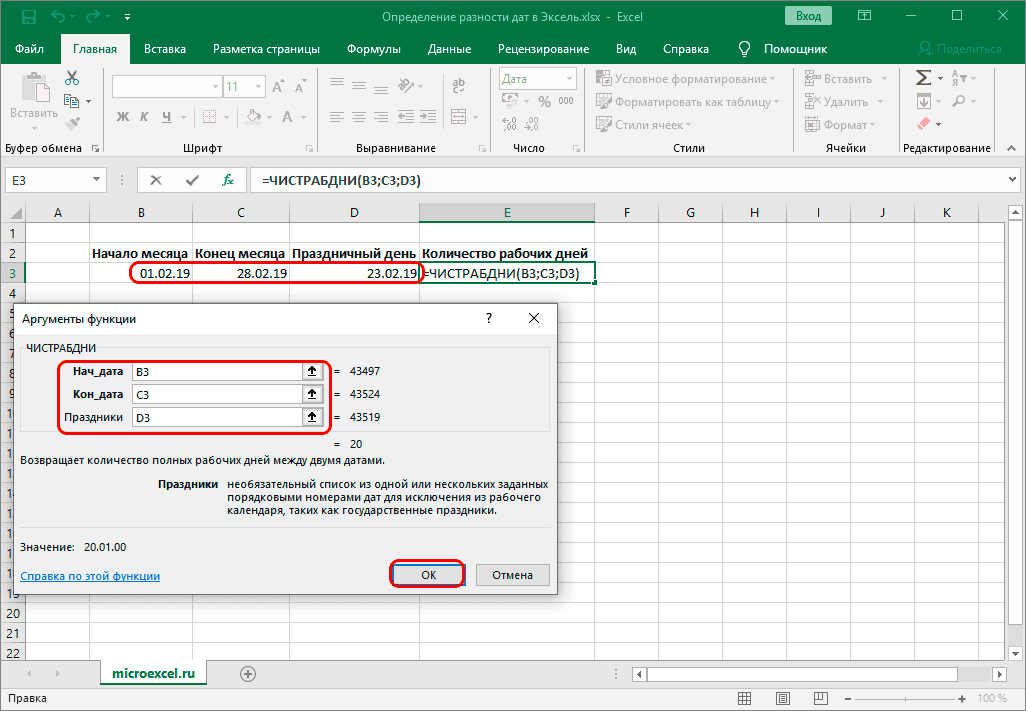
Task: Open the Name Box dropdown next to E3
Action: 97,180
